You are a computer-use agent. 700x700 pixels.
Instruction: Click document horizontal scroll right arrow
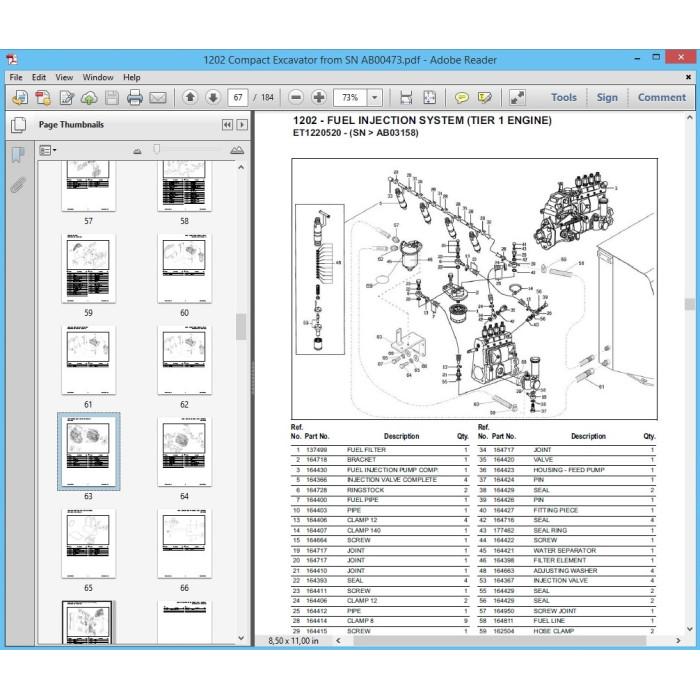click(679, 641)
